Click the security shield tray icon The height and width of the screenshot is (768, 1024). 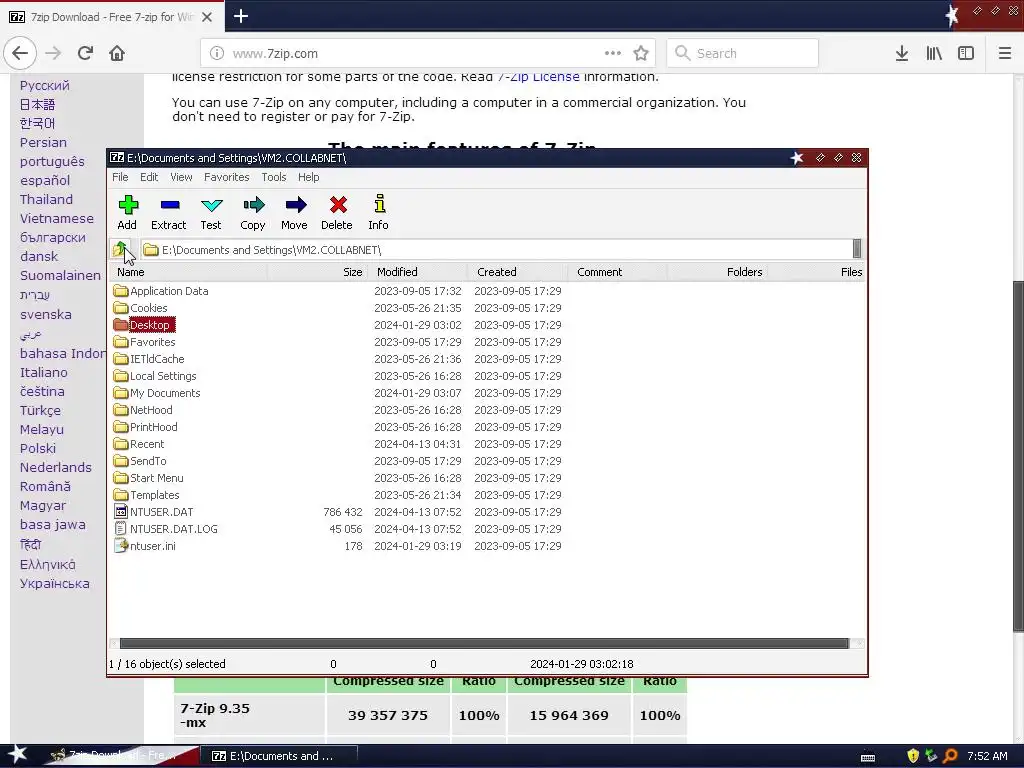coord(912,756)
